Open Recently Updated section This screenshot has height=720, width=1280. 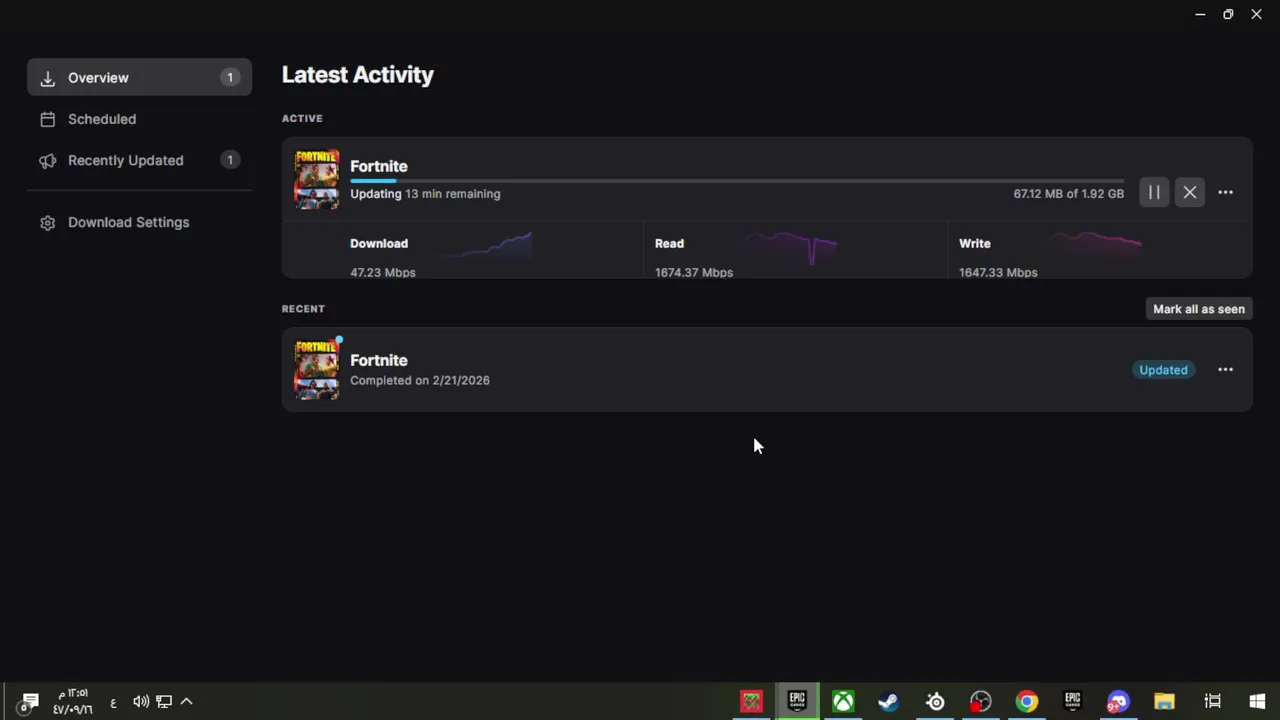coord(140,160)
